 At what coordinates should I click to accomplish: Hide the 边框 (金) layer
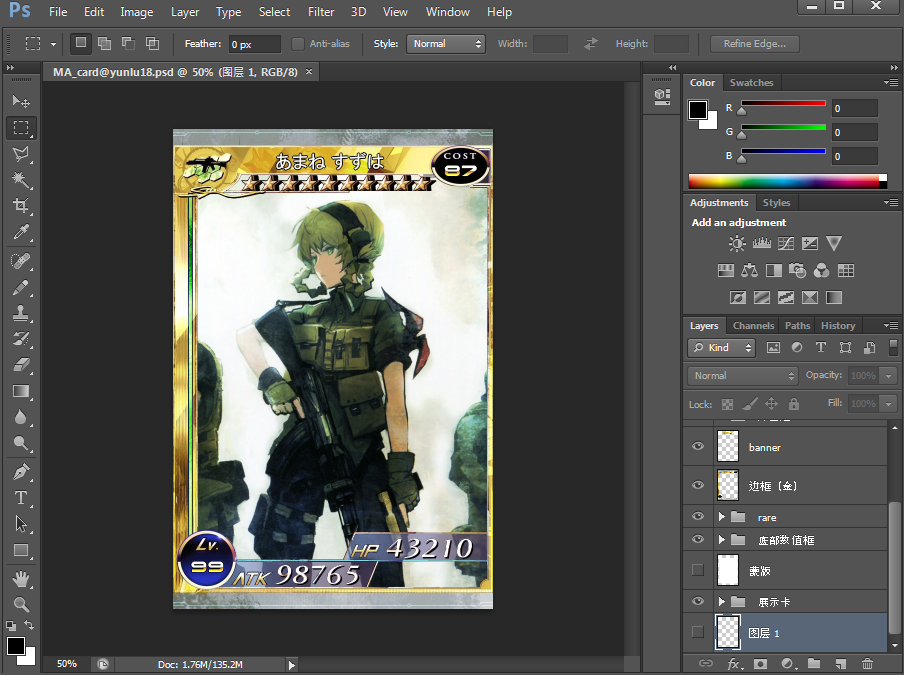[x=698, y=485]
